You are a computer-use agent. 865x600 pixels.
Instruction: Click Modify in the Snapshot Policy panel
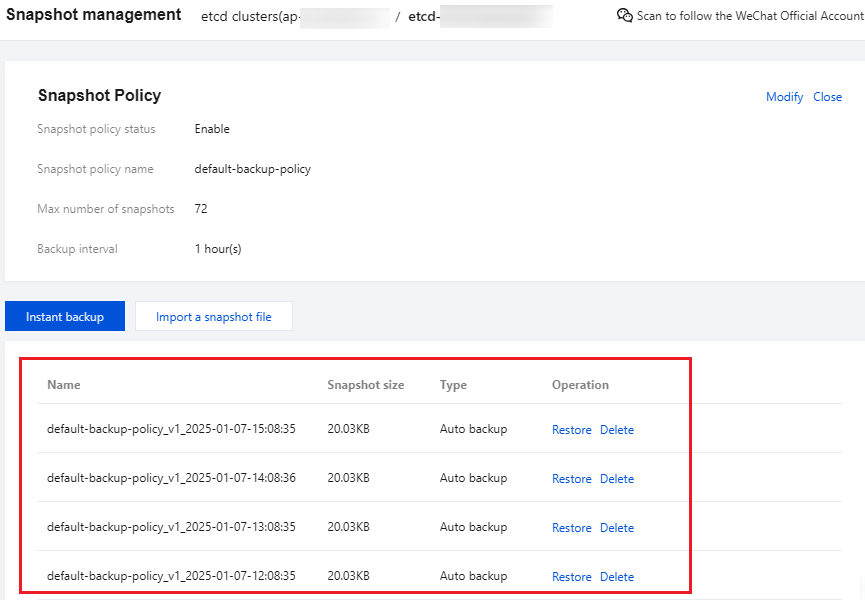tap(784, 97)
